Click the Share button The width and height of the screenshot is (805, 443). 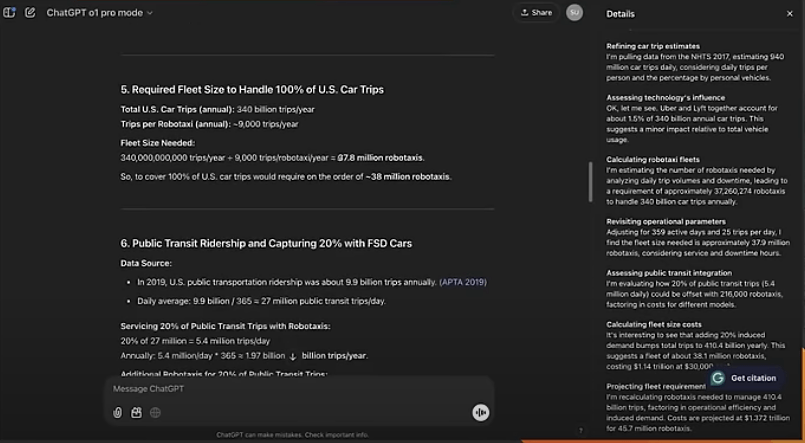(x=535, y=13)
